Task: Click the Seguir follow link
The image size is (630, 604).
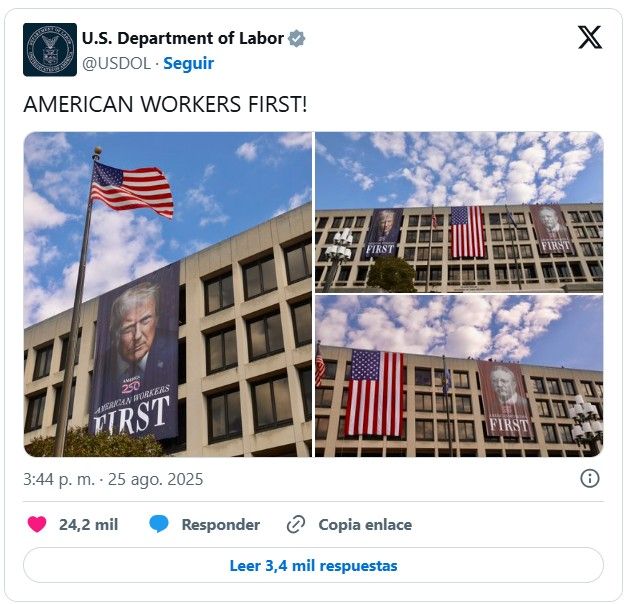Action: click(x=188, y=63)
